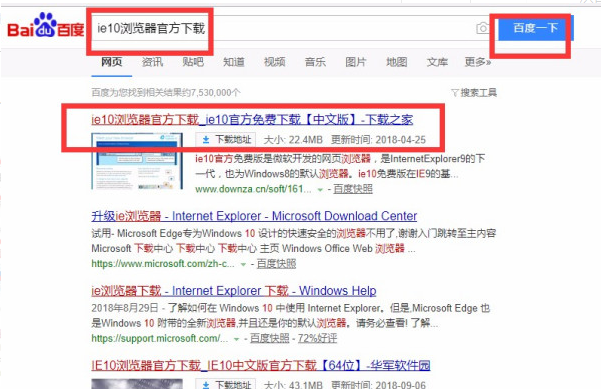This screenshot has width=601, height=389.
Task: Open the Baidu logo homepage link
Action: tap(46, 26)
